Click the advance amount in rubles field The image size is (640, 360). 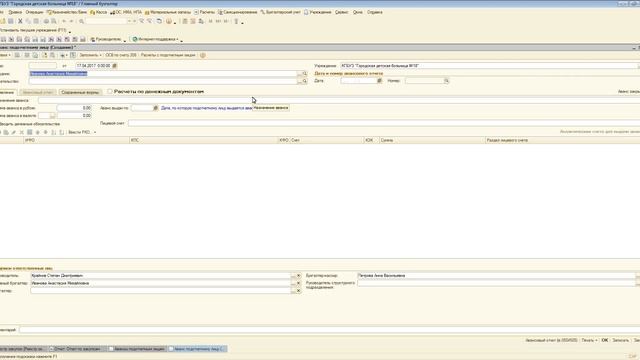74,108
